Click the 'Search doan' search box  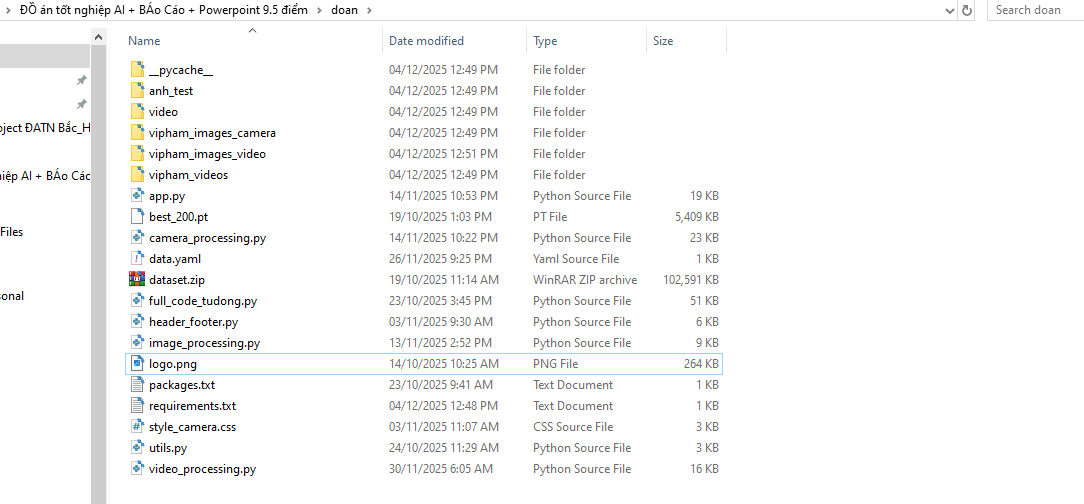coord(1036,10)
